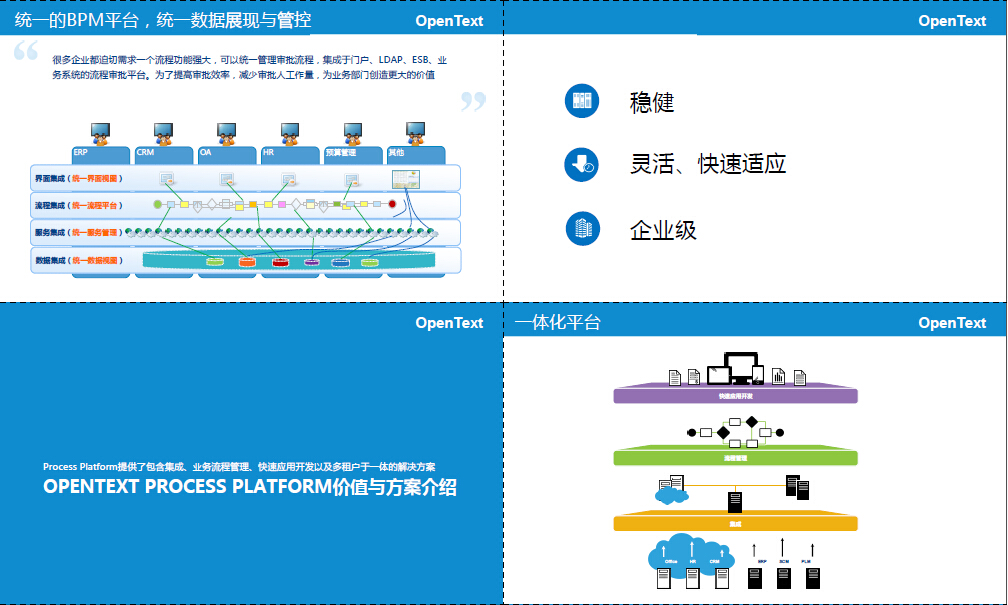
Task: Click the round blue icon beside 稳健
Action: [x=582, y=101]
